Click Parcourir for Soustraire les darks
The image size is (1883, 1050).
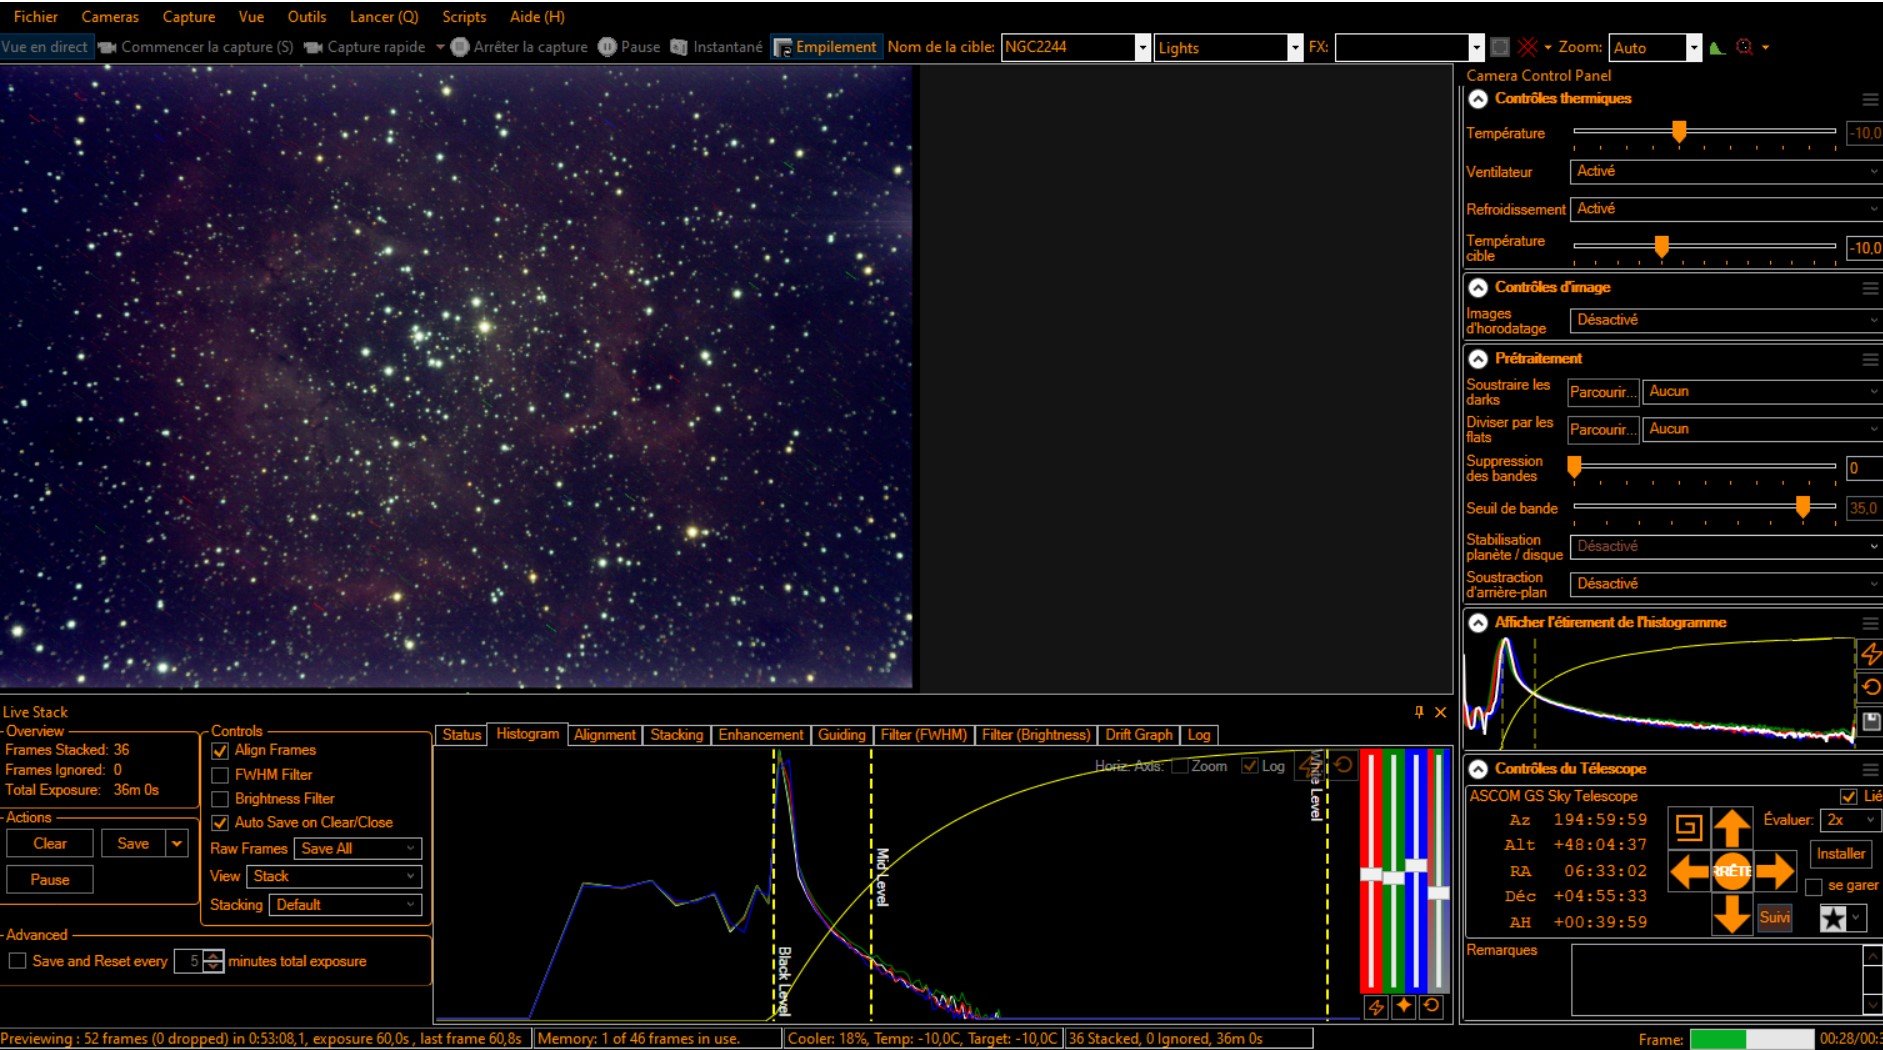click(x=1603, y=392)
